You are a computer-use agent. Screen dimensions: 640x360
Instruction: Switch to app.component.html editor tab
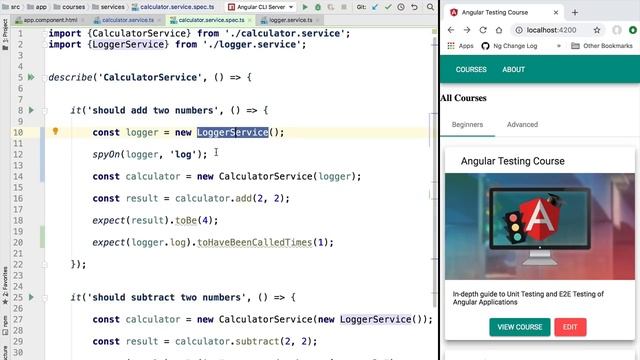pos(50,20)
